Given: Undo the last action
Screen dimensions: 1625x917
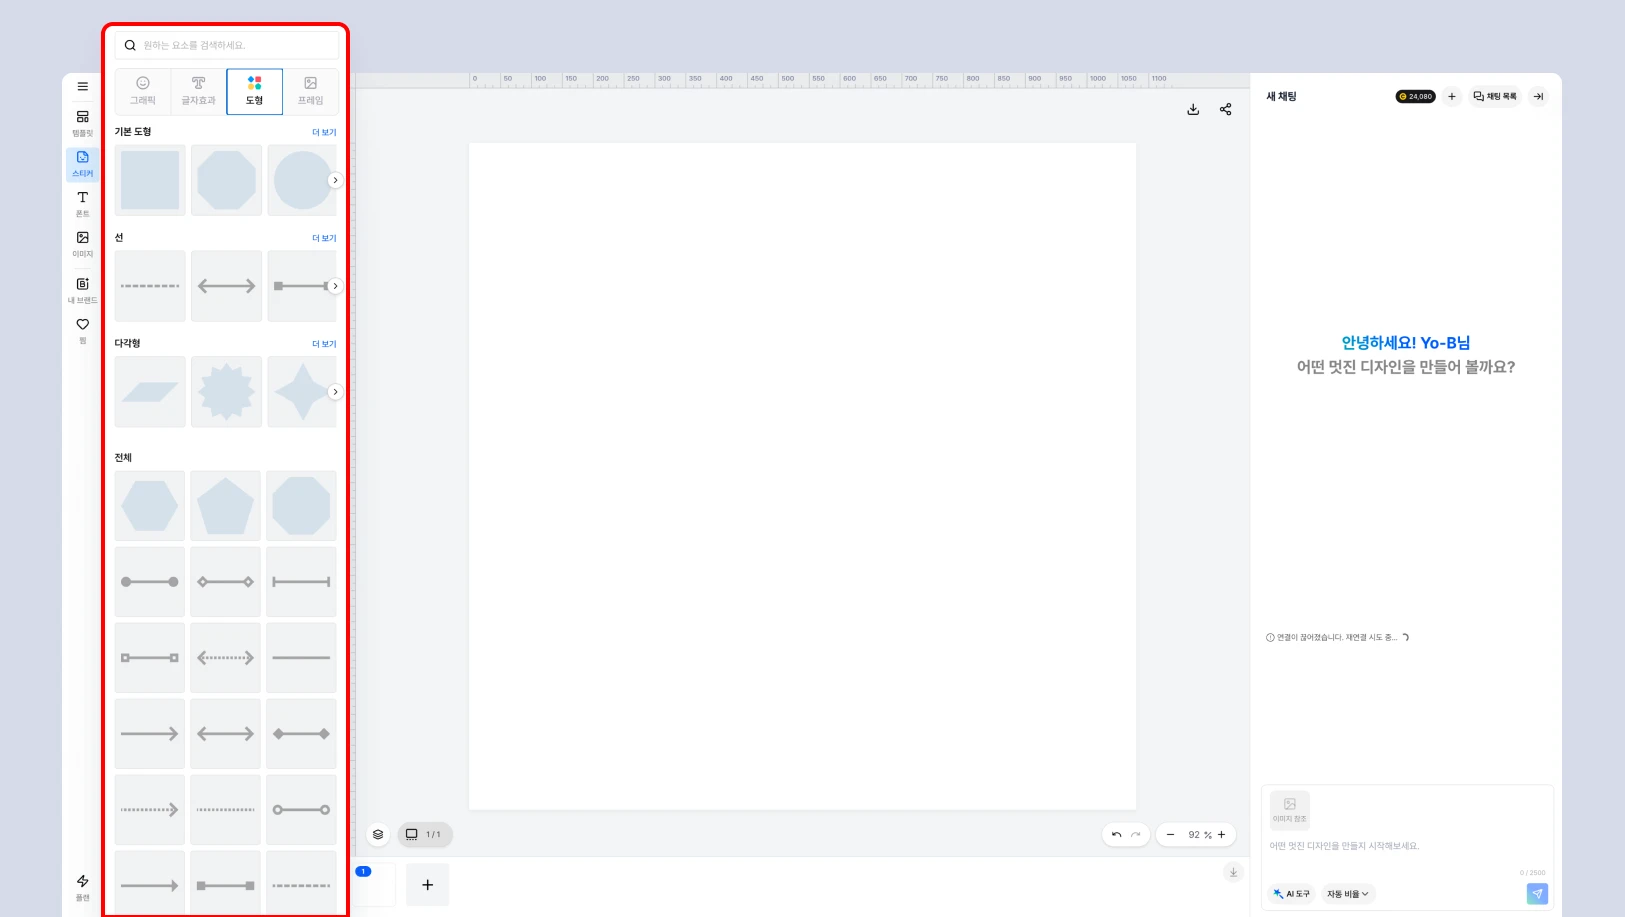Looking at the screenshot, I should (x=1116, y=834).
